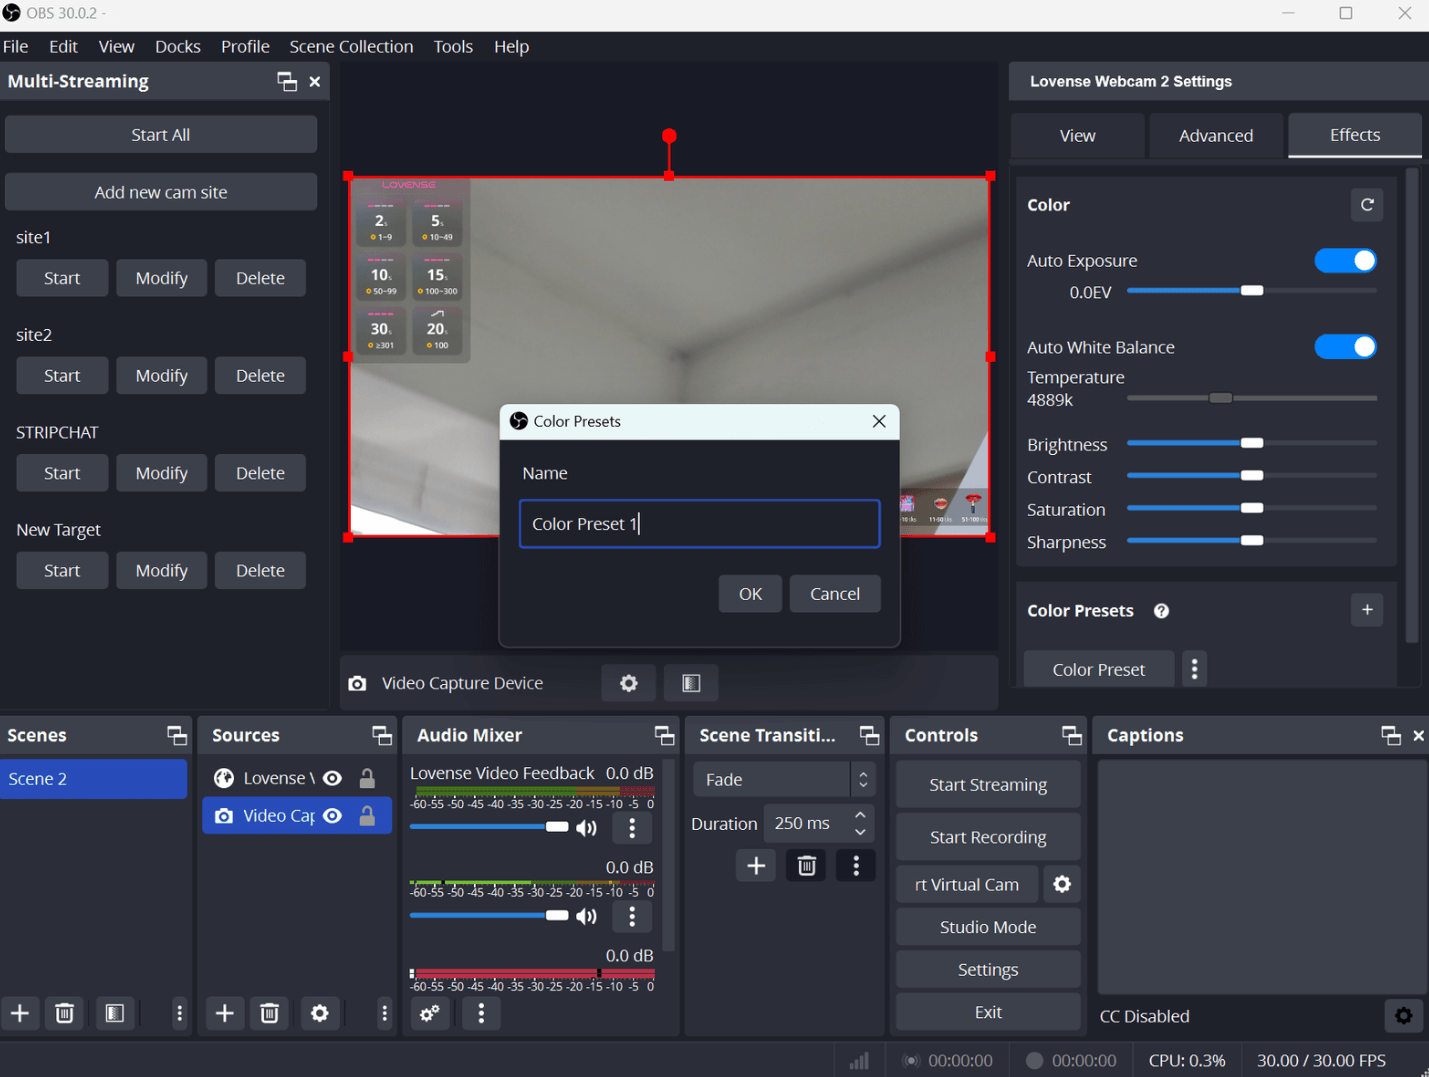Remove selected source with trash icon
Image resolution: width=1429 pixels, height=1077 pixels.
coord(269,1013)
